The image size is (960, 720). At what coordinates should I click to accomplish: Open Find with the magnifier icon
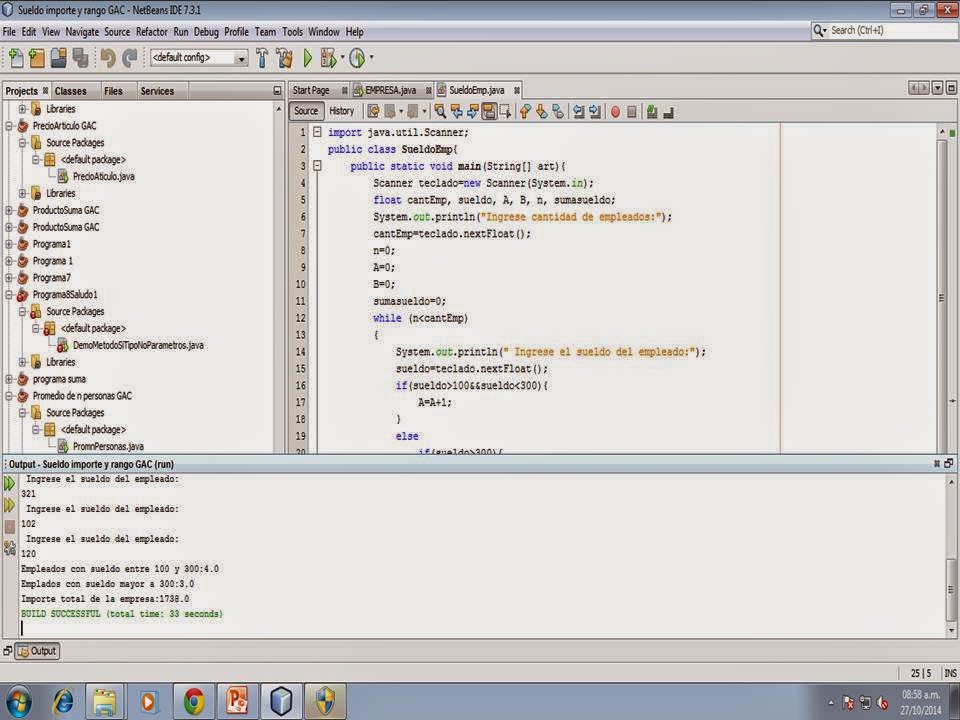point(440,111)
